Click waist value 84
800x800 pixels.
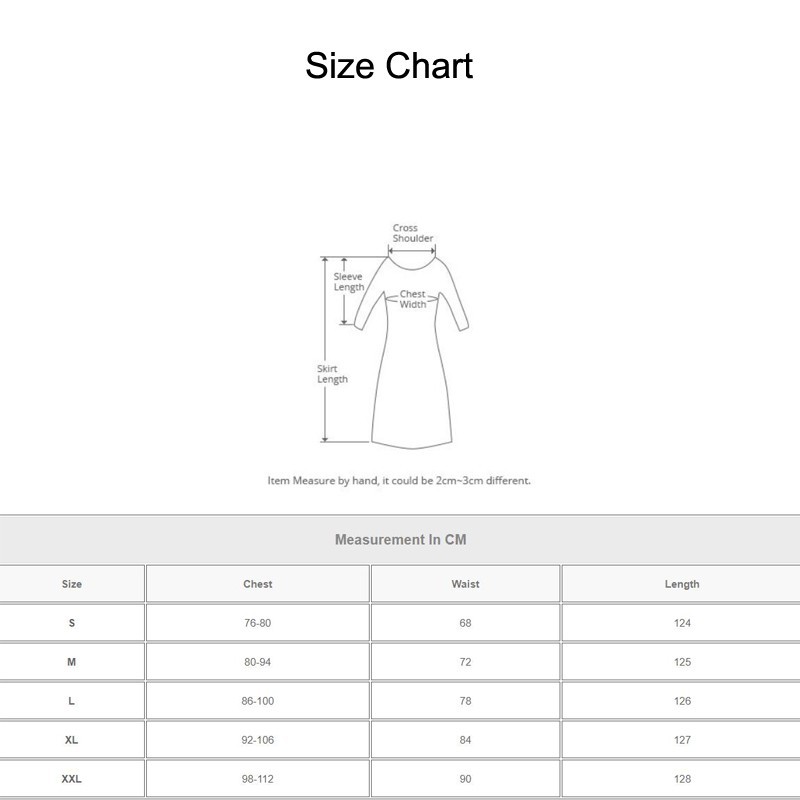click(x=465, y=740)
